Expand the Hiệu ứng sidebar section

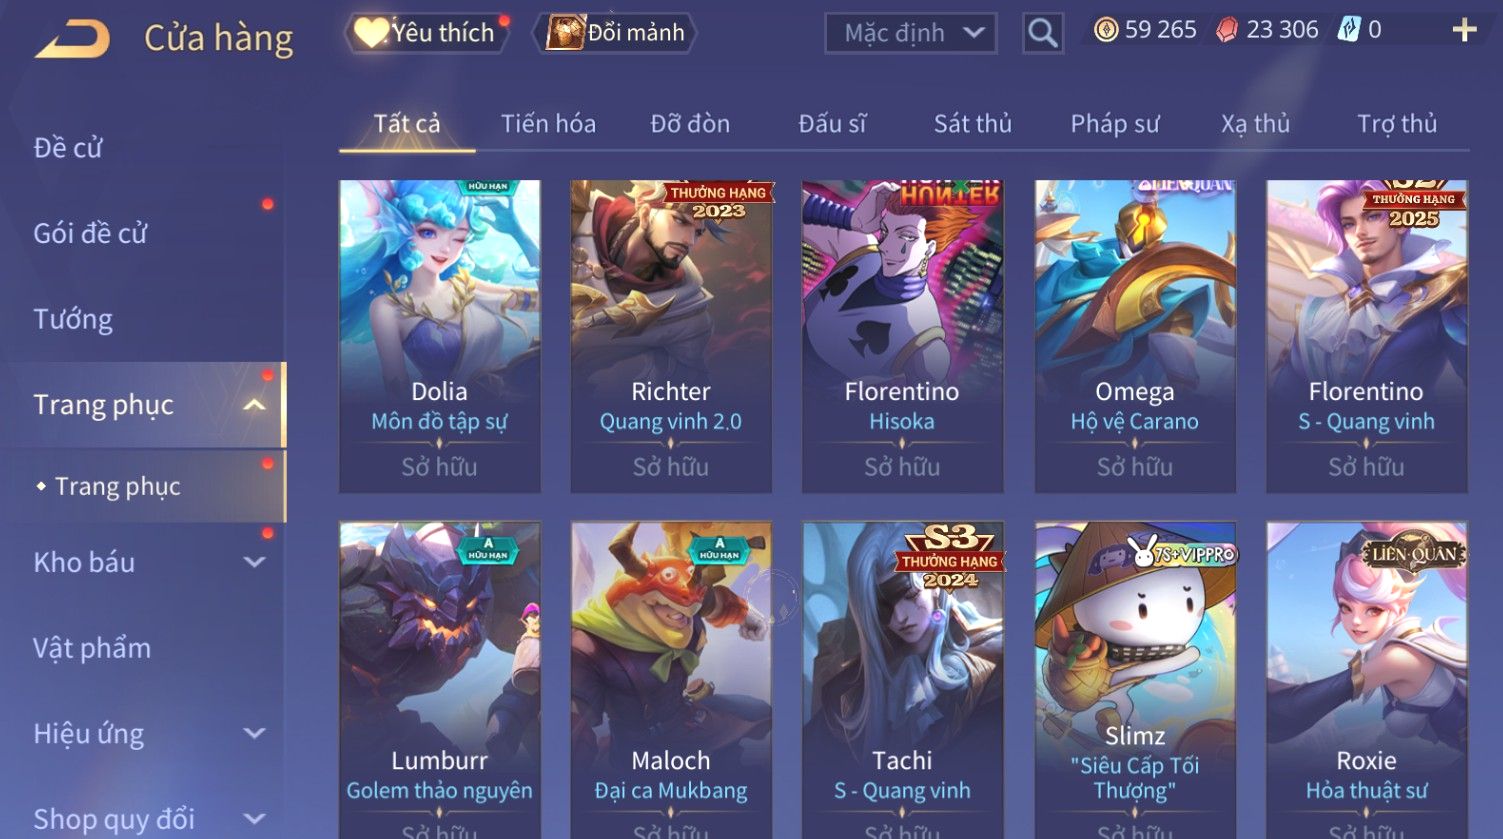(x=254, y=733)
